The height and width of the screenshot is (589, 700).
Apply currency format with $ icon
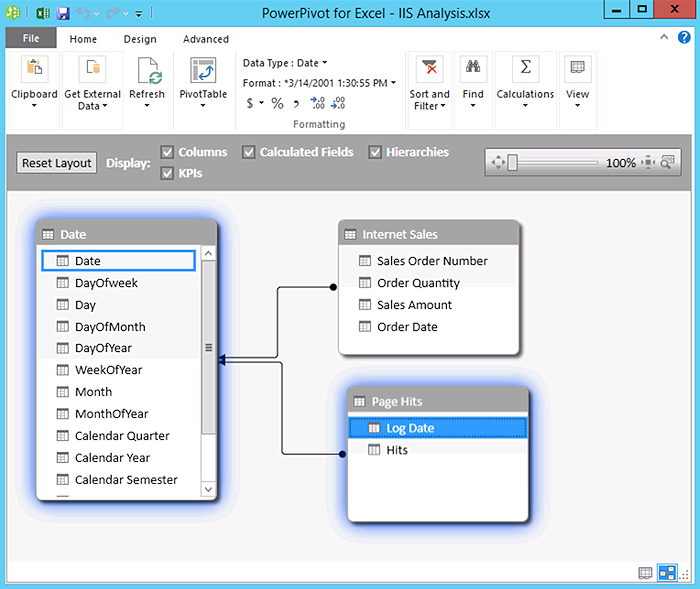[250, 103]
